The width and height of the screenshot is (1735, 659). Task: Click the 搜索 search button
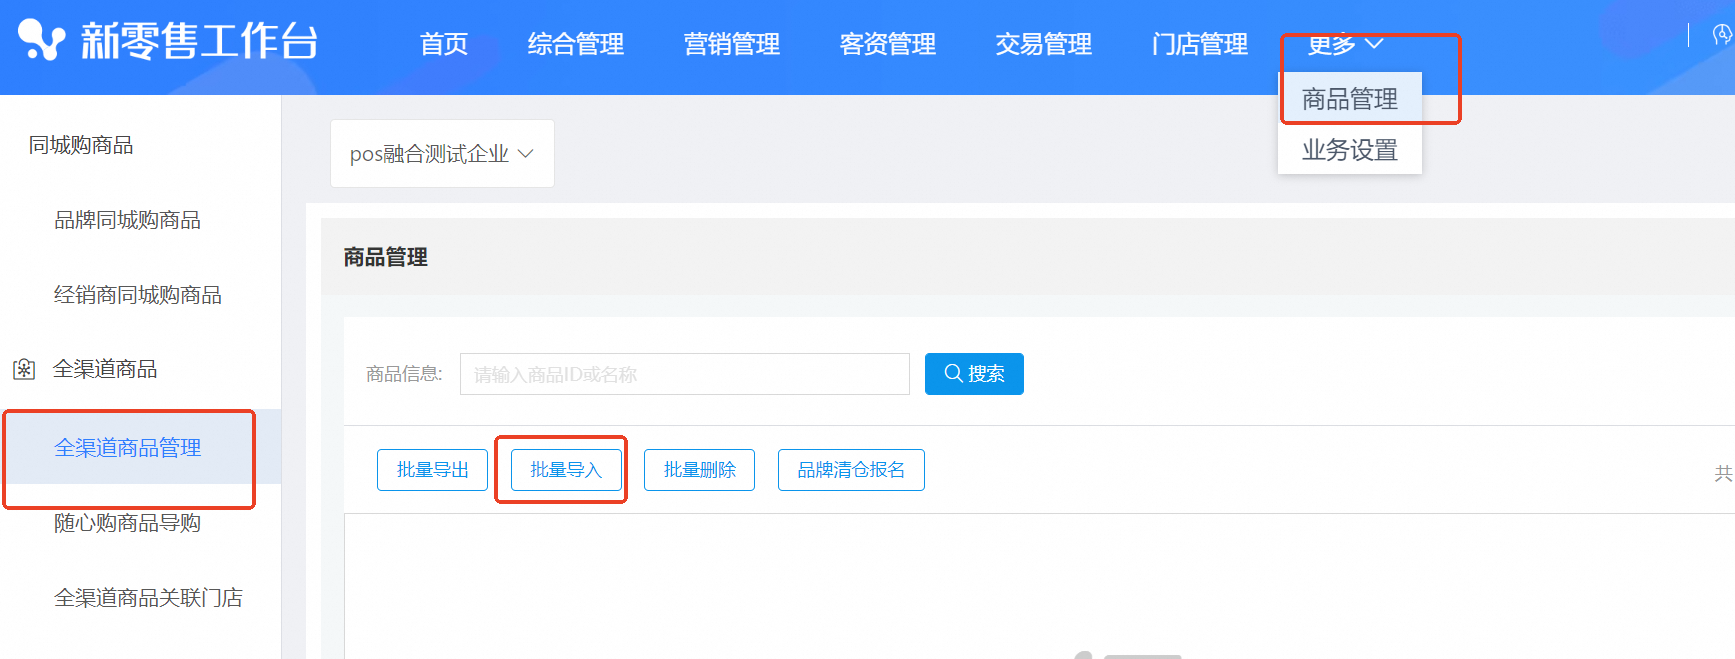[973, 374]
